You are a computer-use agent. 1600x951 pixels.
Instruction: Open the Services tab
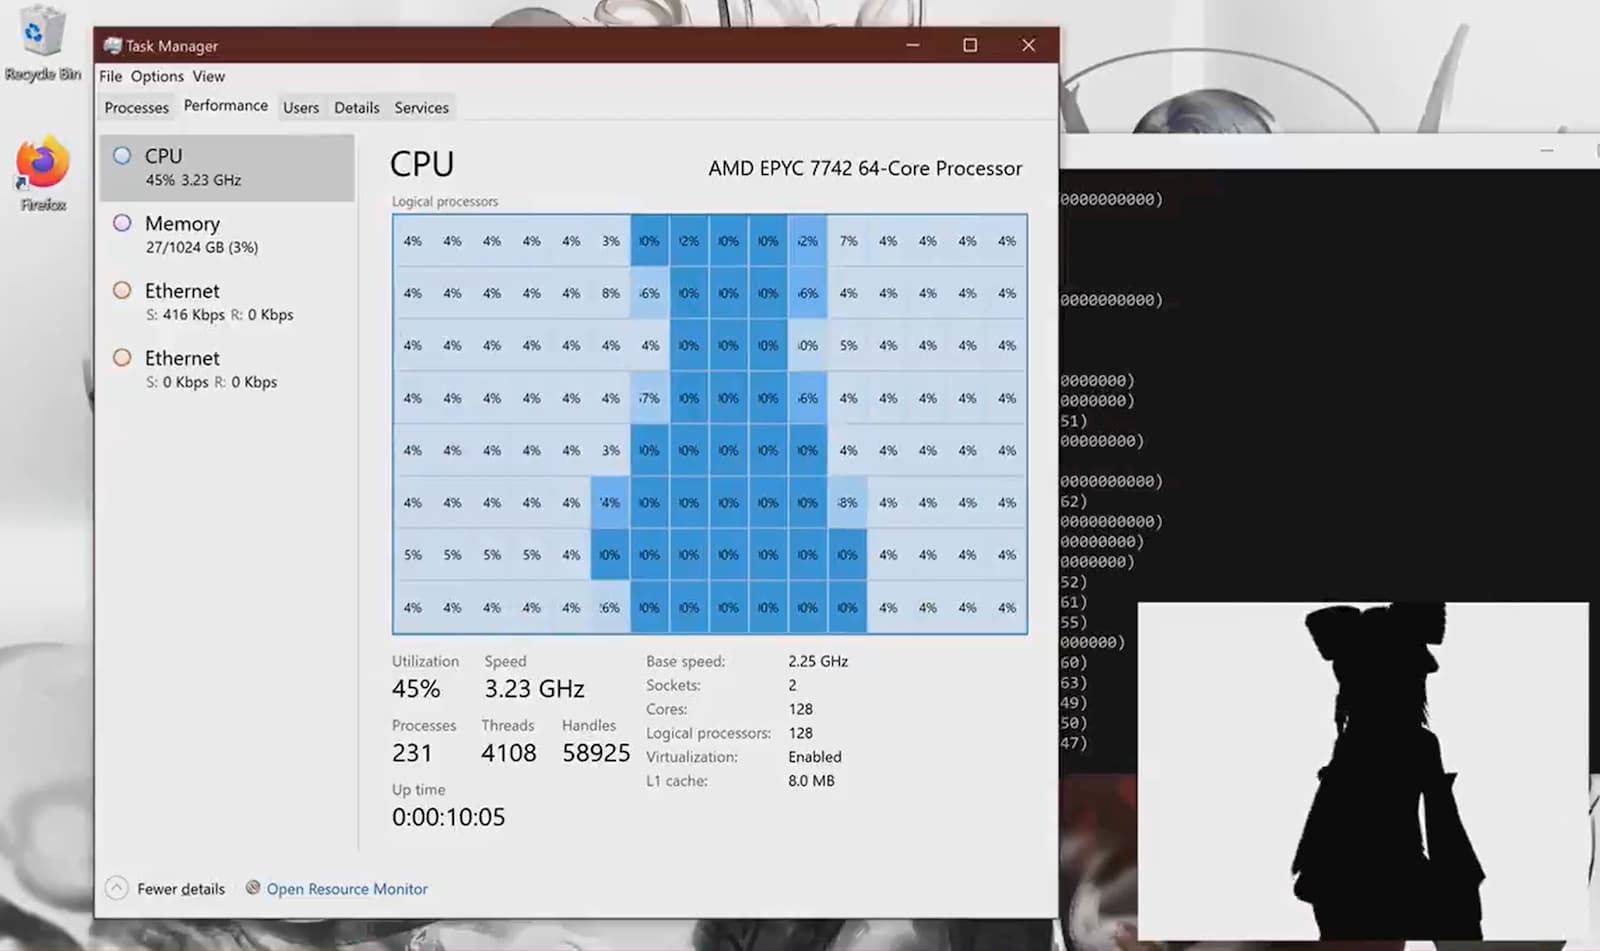[421, 107]
